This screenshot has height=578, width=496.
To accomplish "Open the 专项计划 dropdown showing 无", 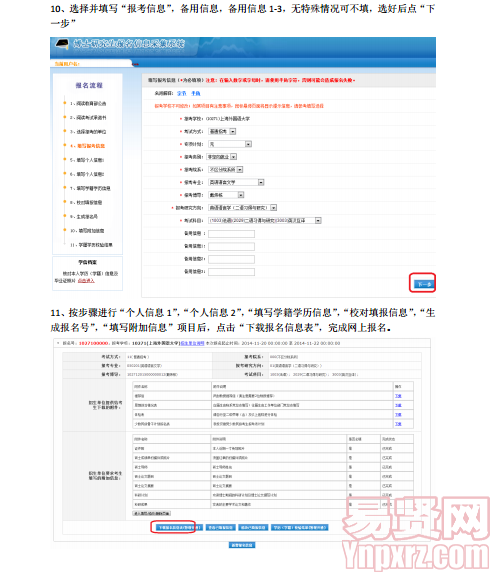I will point(230,144).
